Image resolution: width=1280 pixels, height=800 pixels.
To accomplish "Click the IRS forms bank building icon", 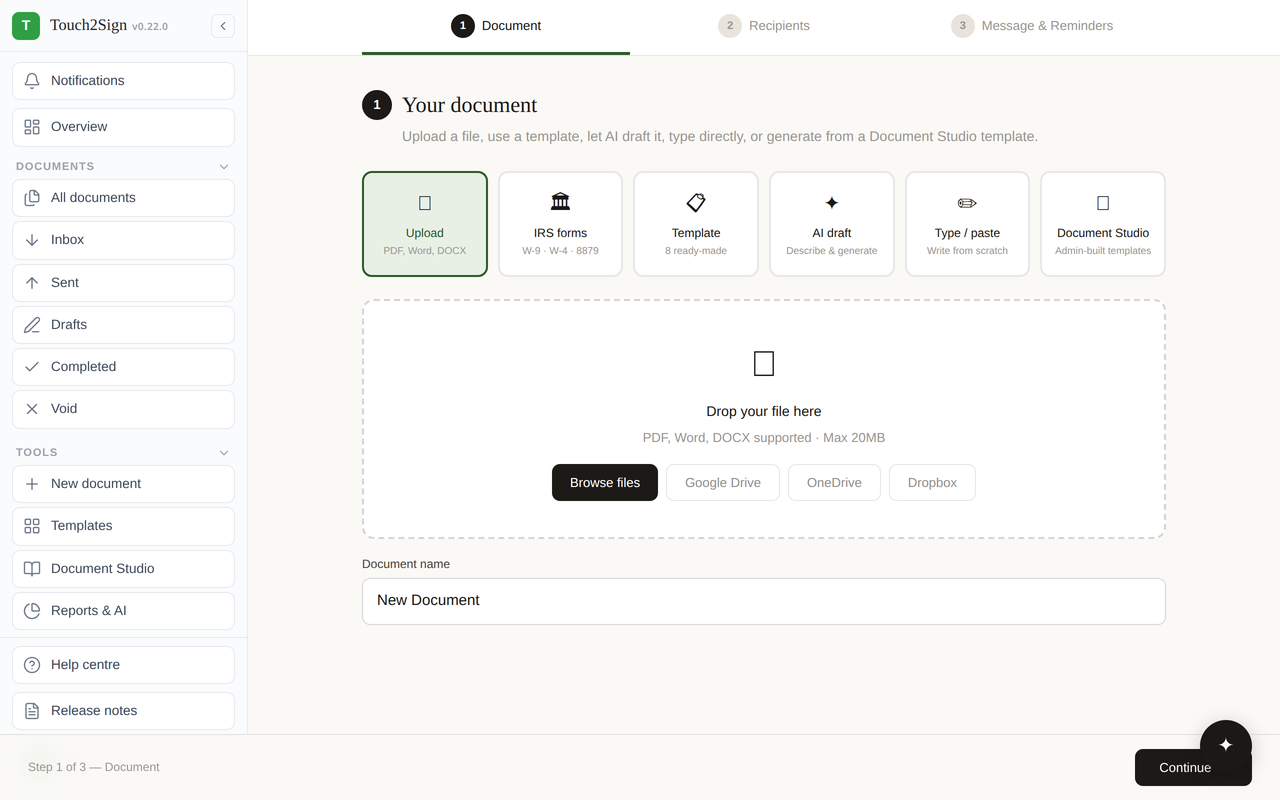I will (560, 202).
